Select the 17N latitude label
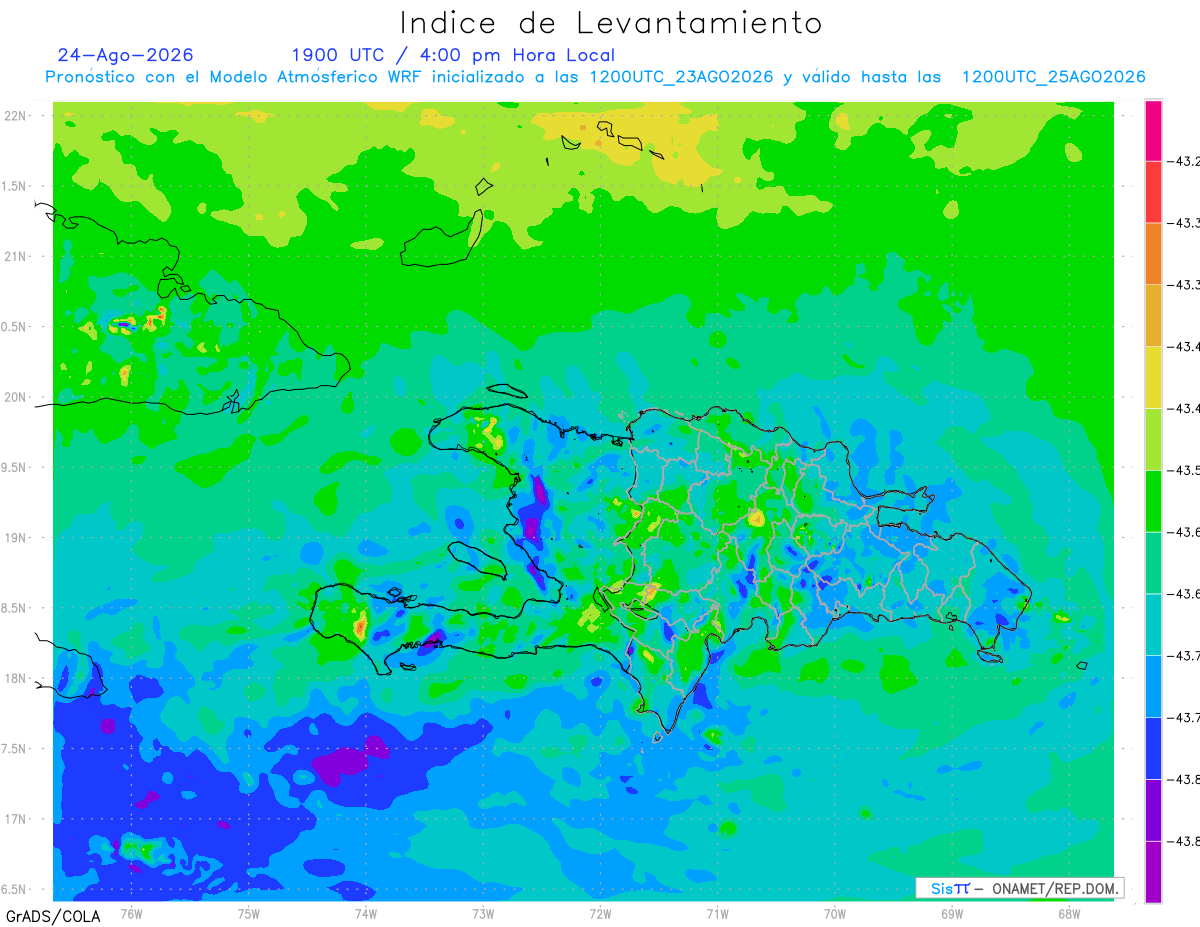1200x927 pixels. click(15, 819)
